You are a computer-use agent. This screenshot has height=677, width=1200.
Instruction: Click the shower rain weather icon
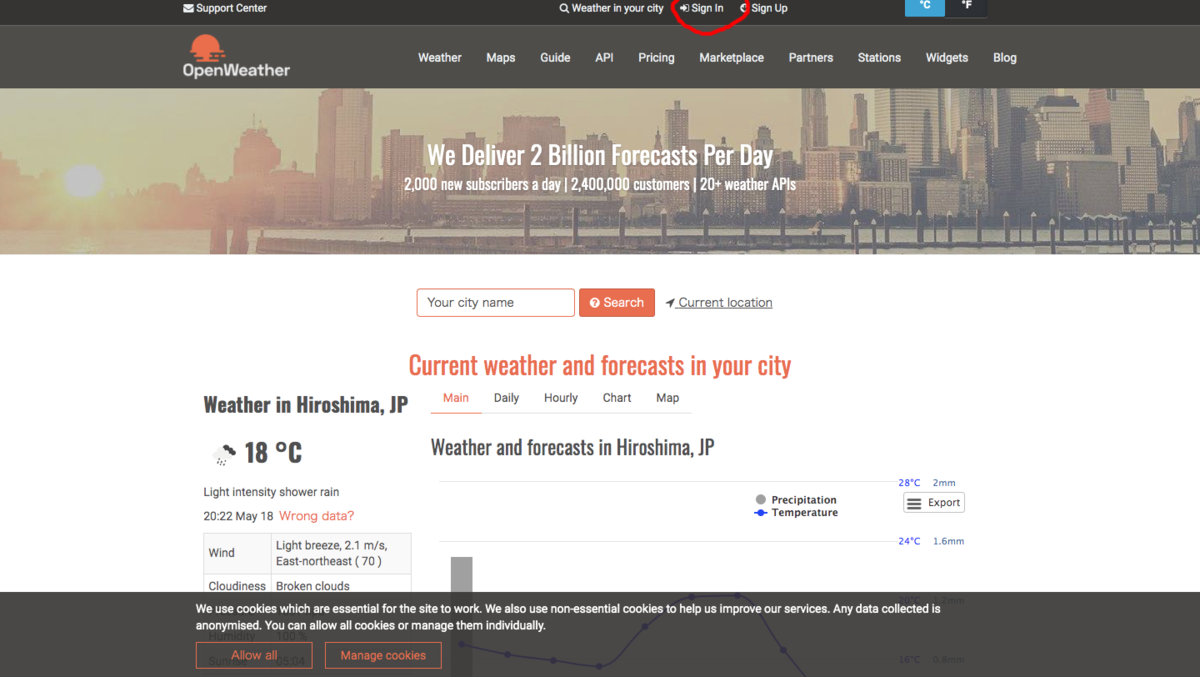tap(224, 454)
